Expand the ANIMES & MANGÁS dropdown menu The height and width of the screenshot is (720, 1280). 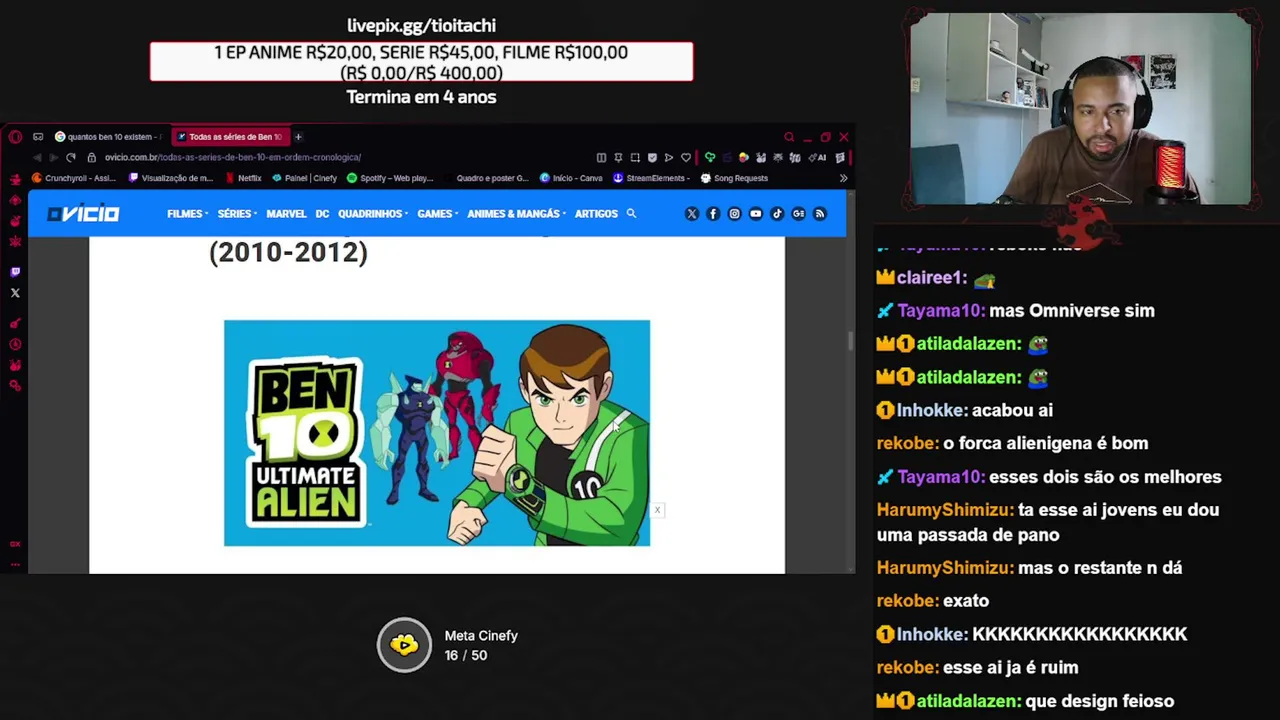click(x=516, y=213)
